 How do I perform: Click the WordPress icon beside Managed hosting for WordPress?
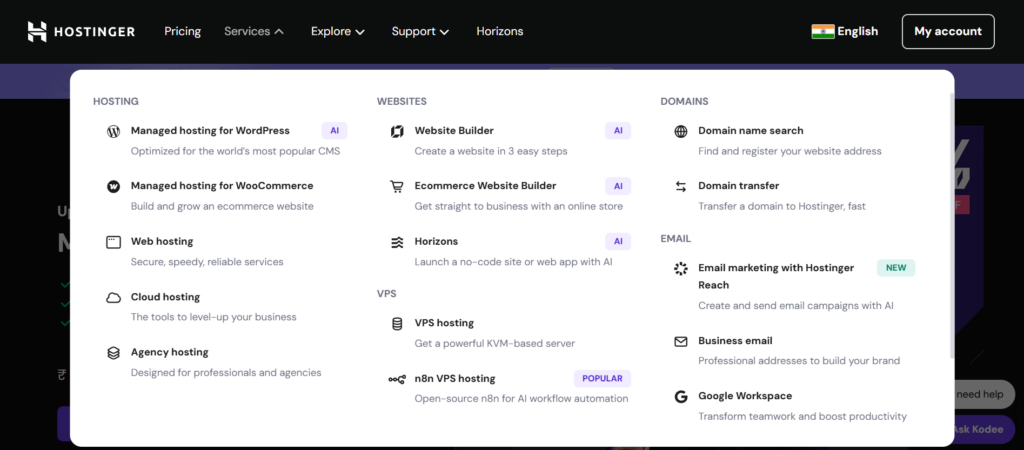pyautogui.click(x=114, y=131)
